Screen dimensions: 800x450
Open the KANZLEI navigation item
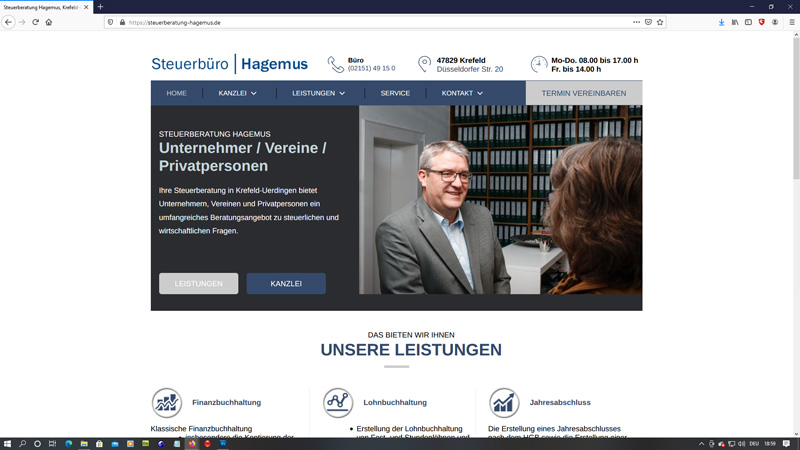233,93
